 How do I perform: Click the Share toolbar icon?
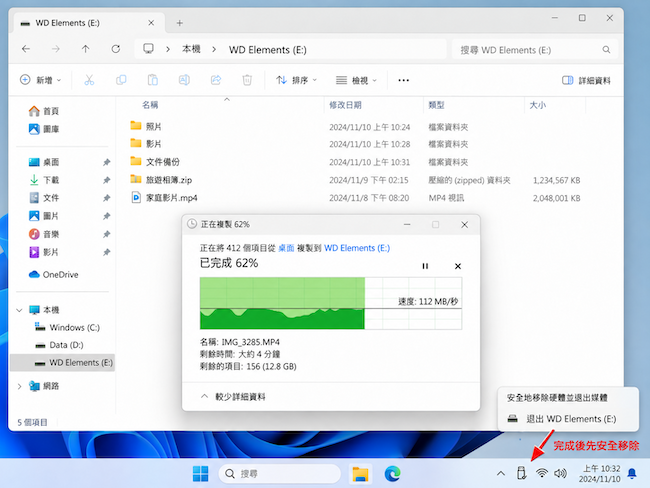[216, 80]
